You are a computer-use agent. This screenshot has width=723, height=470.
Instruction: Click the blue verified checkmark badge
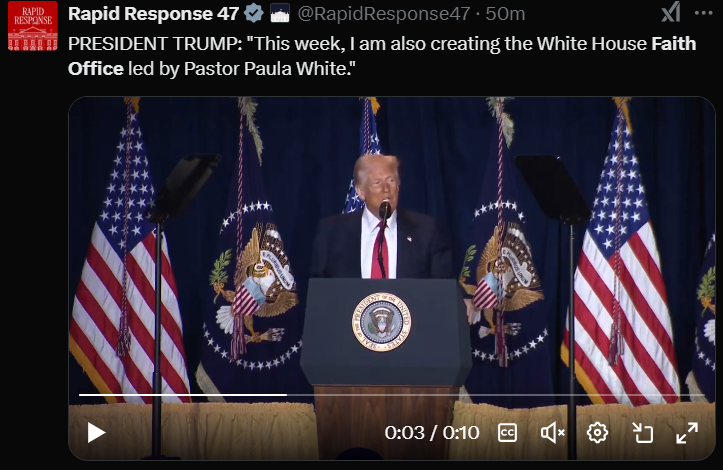coord(254,13)
